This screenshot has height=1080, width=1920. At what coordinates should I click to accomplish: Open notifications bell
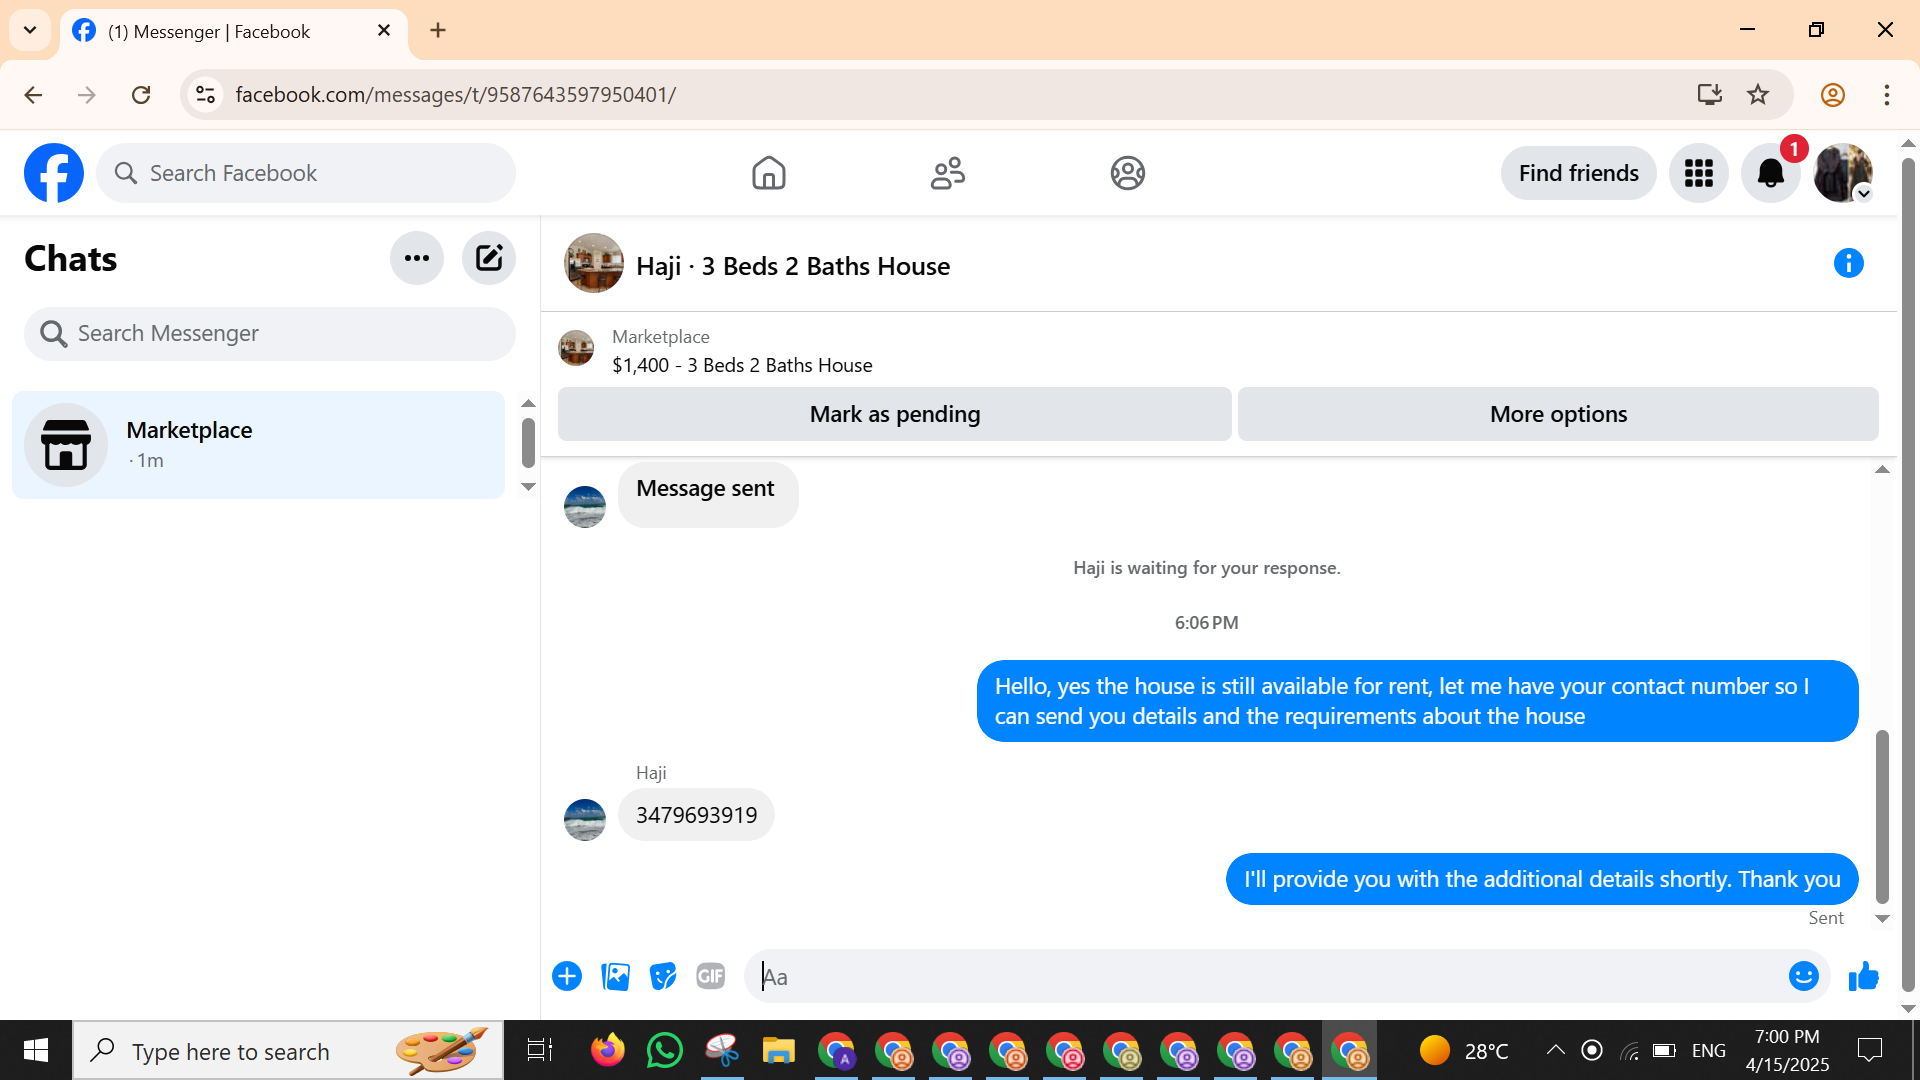click(x=1770, y=173)
